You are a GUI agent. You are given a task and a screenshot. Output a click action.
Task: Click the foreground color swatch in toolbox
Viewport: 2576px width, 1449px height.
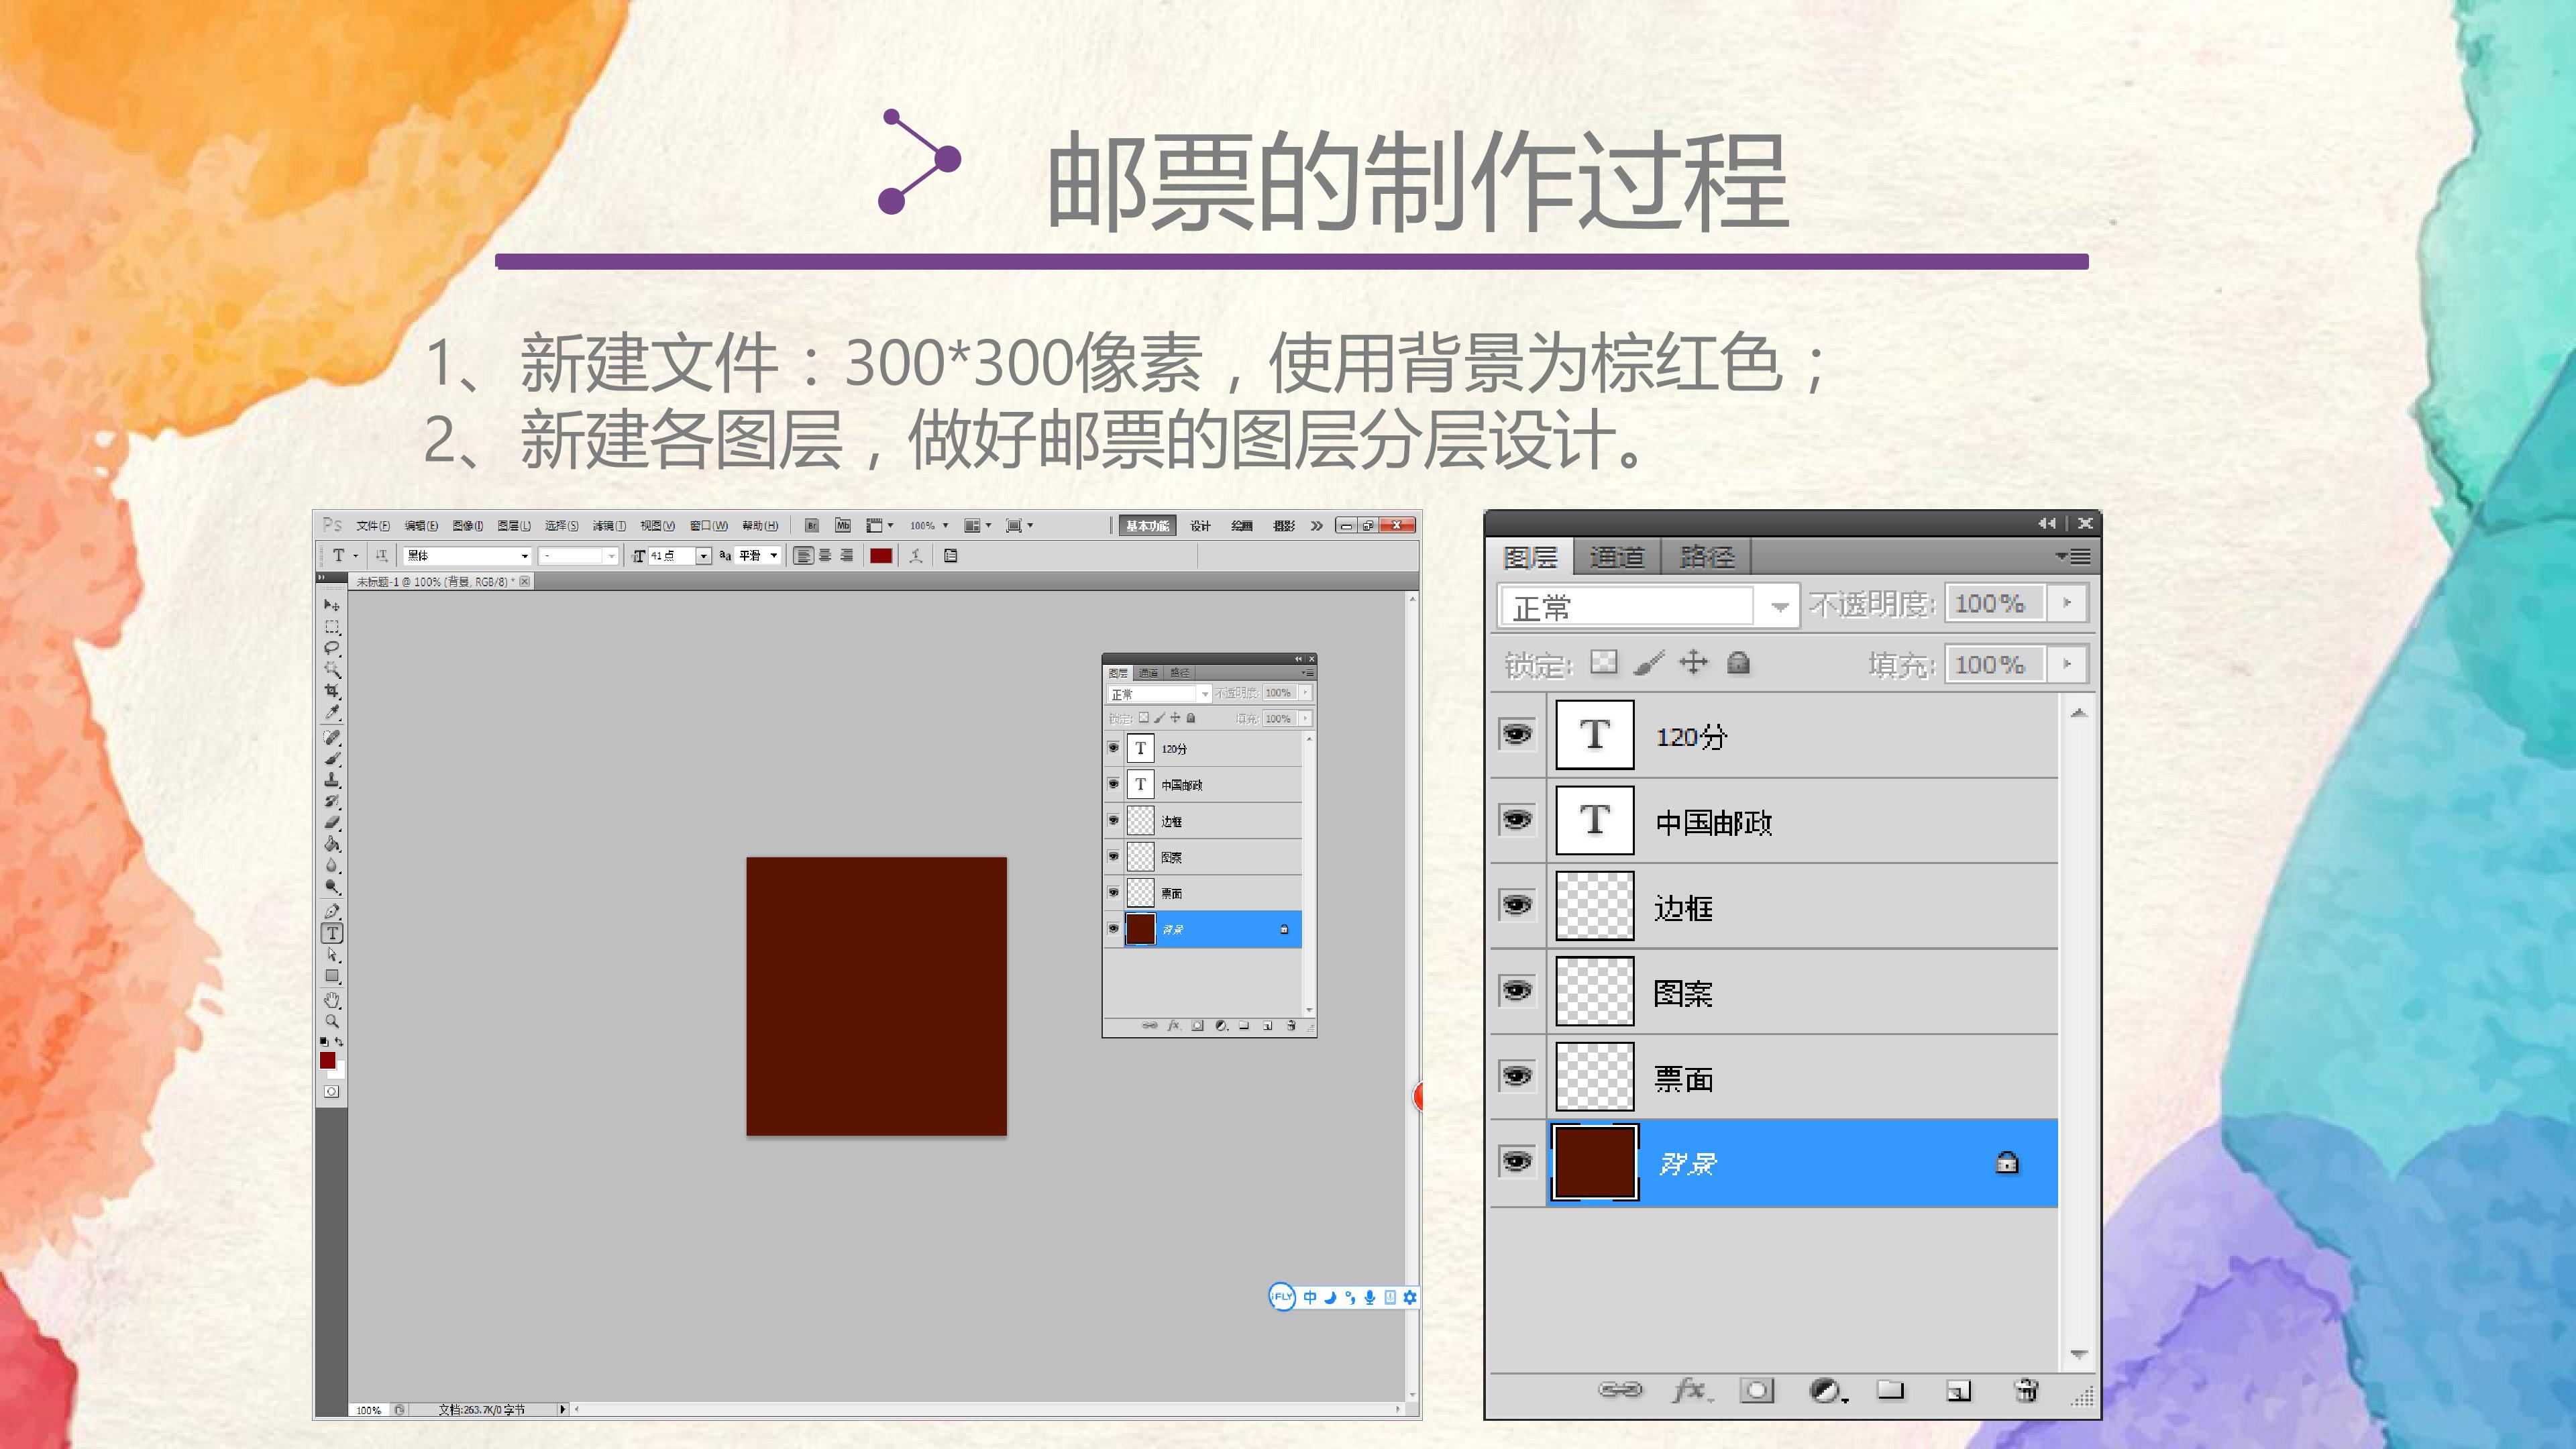[327, 1060]
